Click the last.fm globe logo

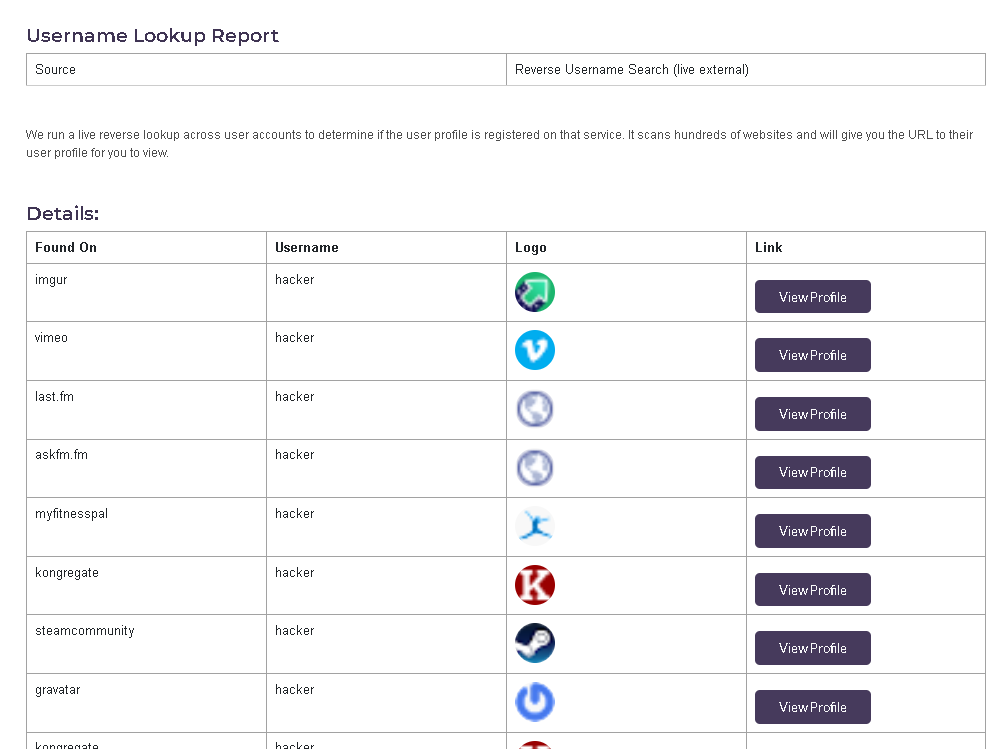pos(535,409)
